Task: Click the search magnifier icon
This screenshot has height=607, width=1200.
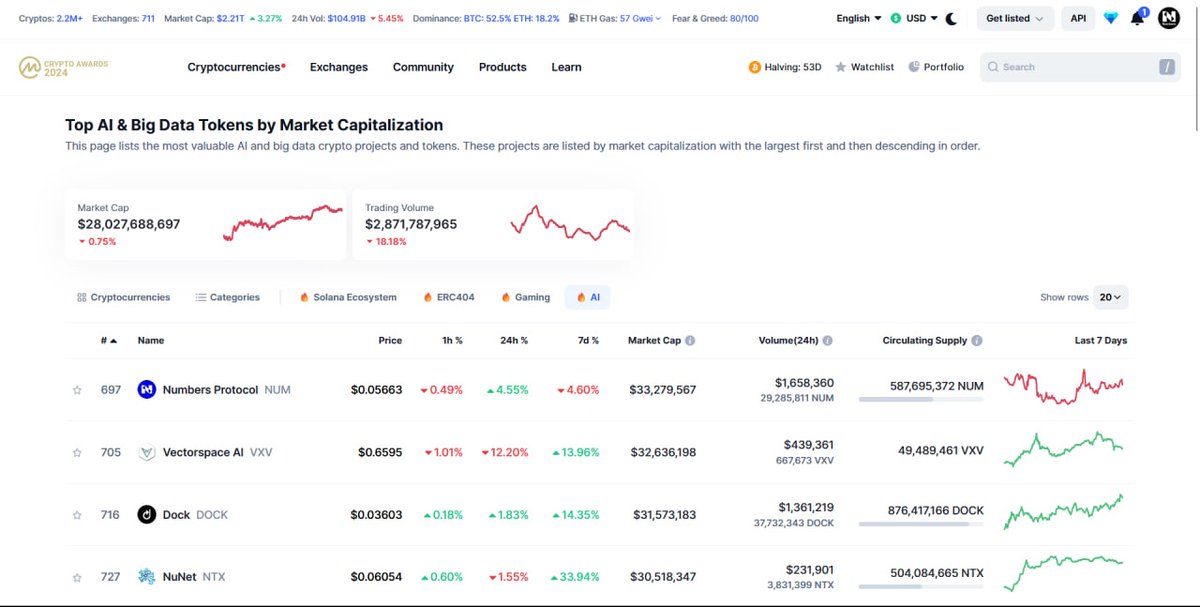Action: point(993,67)
